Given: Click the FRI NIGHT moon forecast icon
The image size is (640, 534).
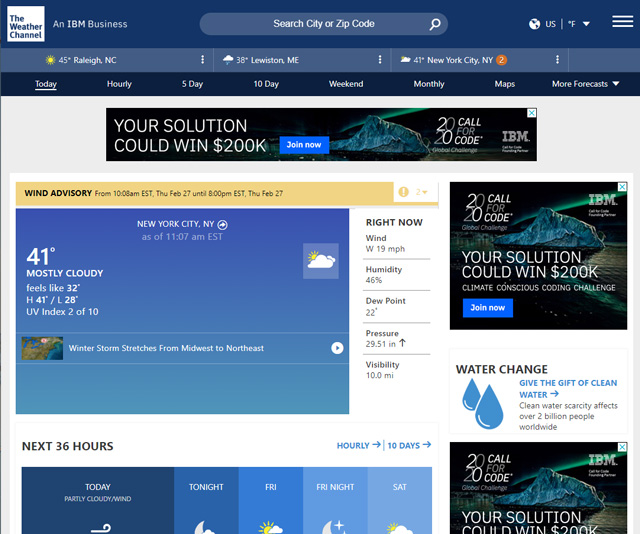Looking at the screenshot, I should [x=335, y=527].
